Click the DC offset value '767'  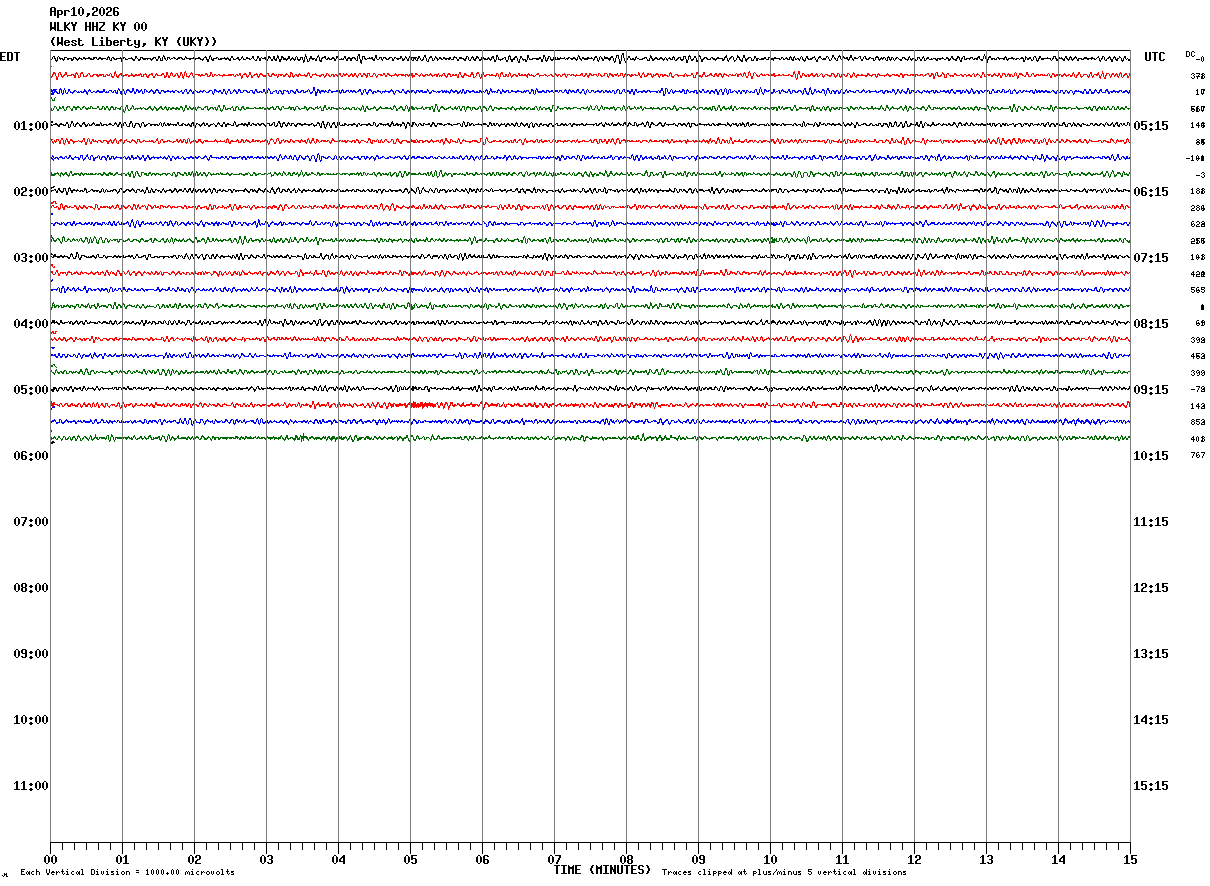coord(1197,456)
